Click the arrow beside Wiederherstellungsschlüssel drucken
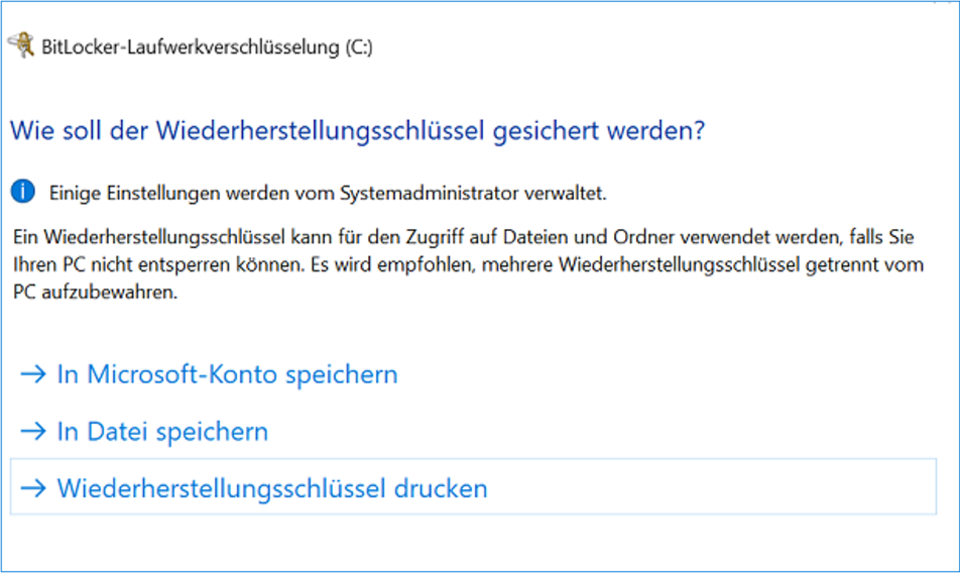This screenshot has height=573, width=960. point(33,488)
